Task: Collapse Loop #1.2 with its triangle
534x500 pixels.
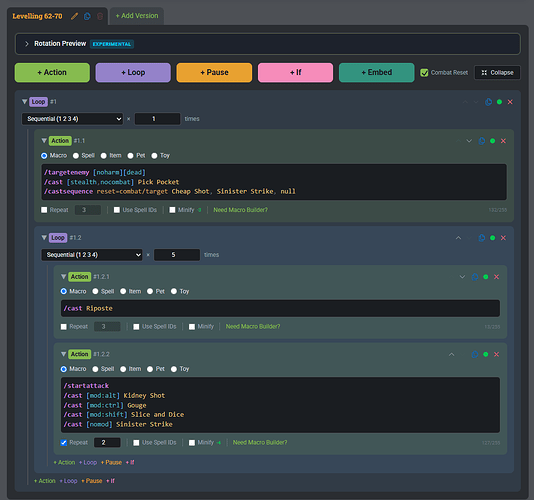Action: point(44,237)
